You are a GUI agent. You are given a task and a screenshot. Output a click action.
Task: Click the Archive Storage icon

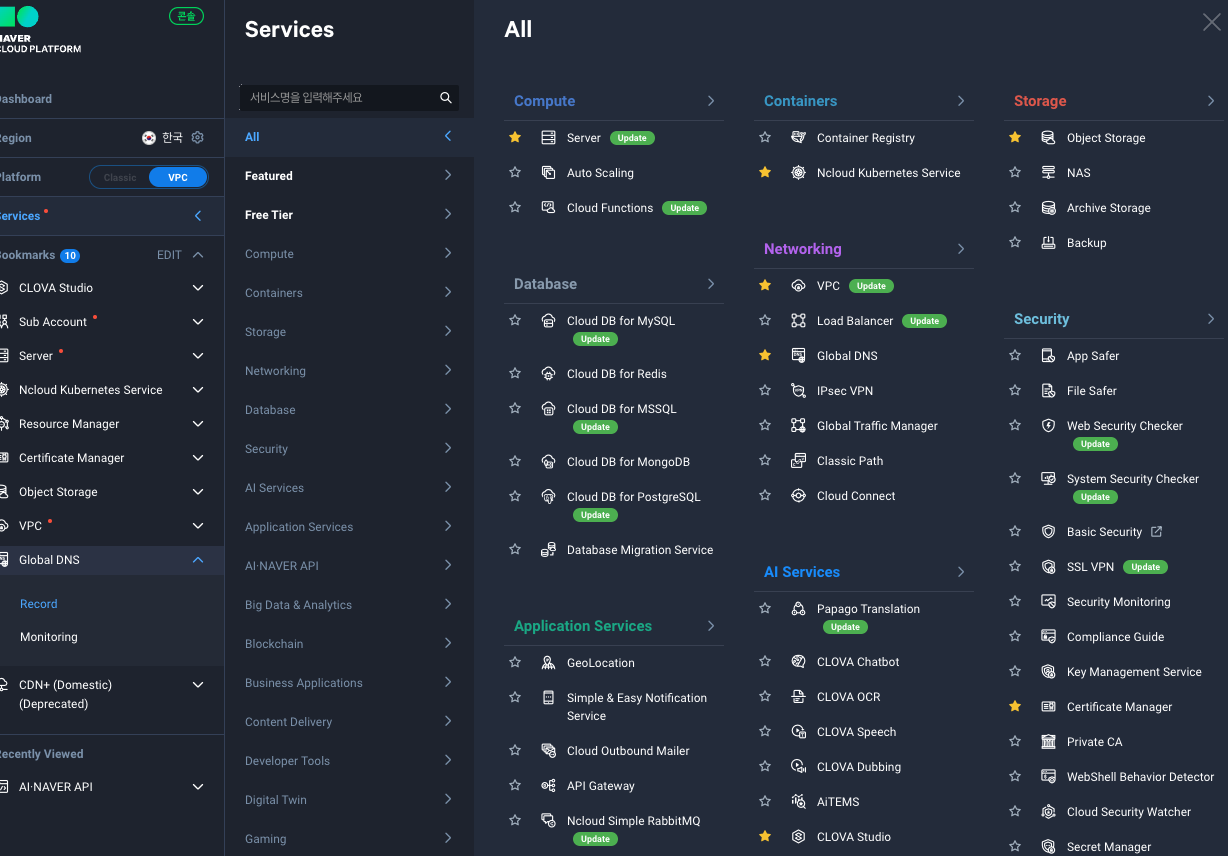click(x=1048, y=208)
